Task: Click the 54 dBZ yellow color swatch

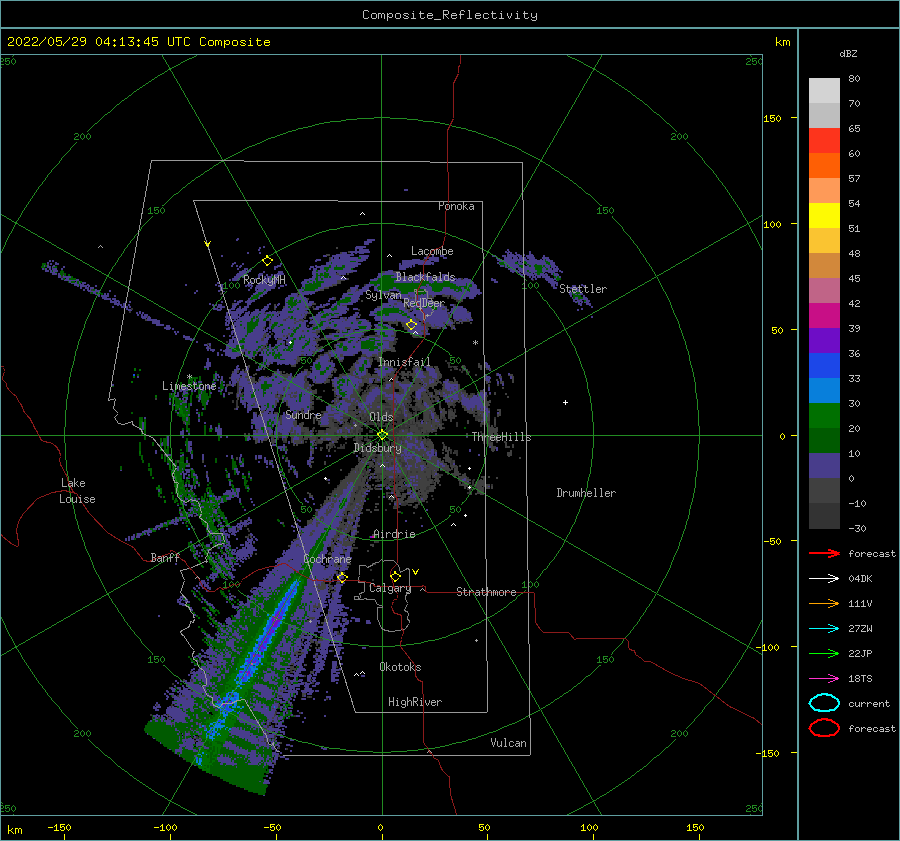Action: coord(824,216)
